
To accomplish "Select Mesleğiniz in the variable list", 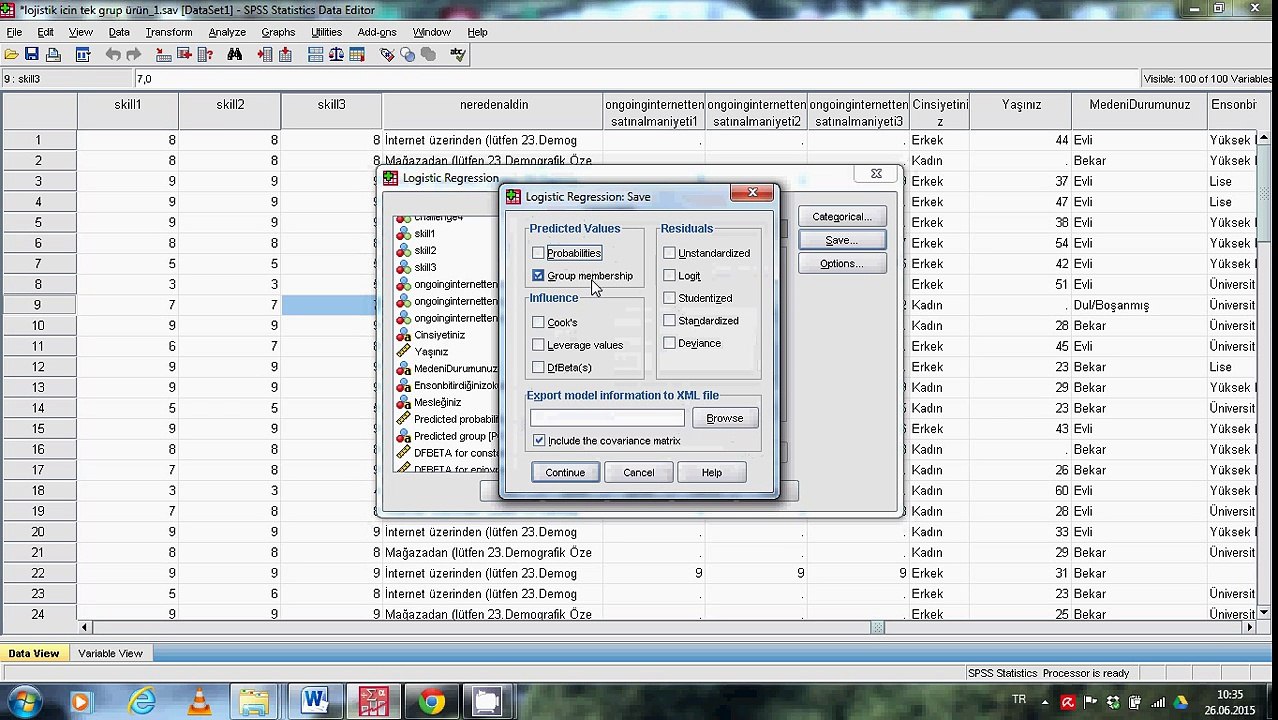I will coord(437,402).
